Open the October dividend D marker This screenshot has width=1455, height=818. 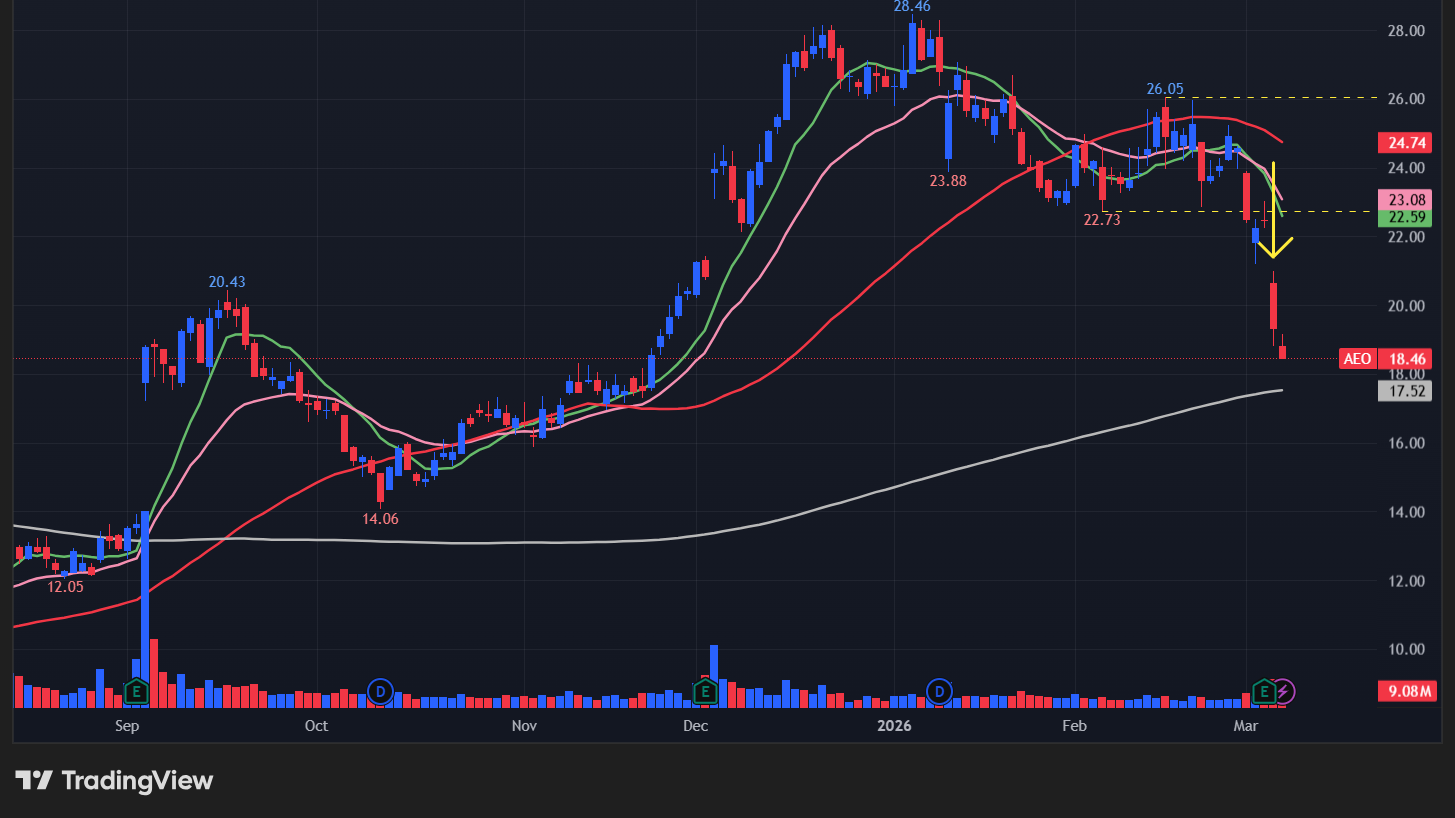click(379, 691)
